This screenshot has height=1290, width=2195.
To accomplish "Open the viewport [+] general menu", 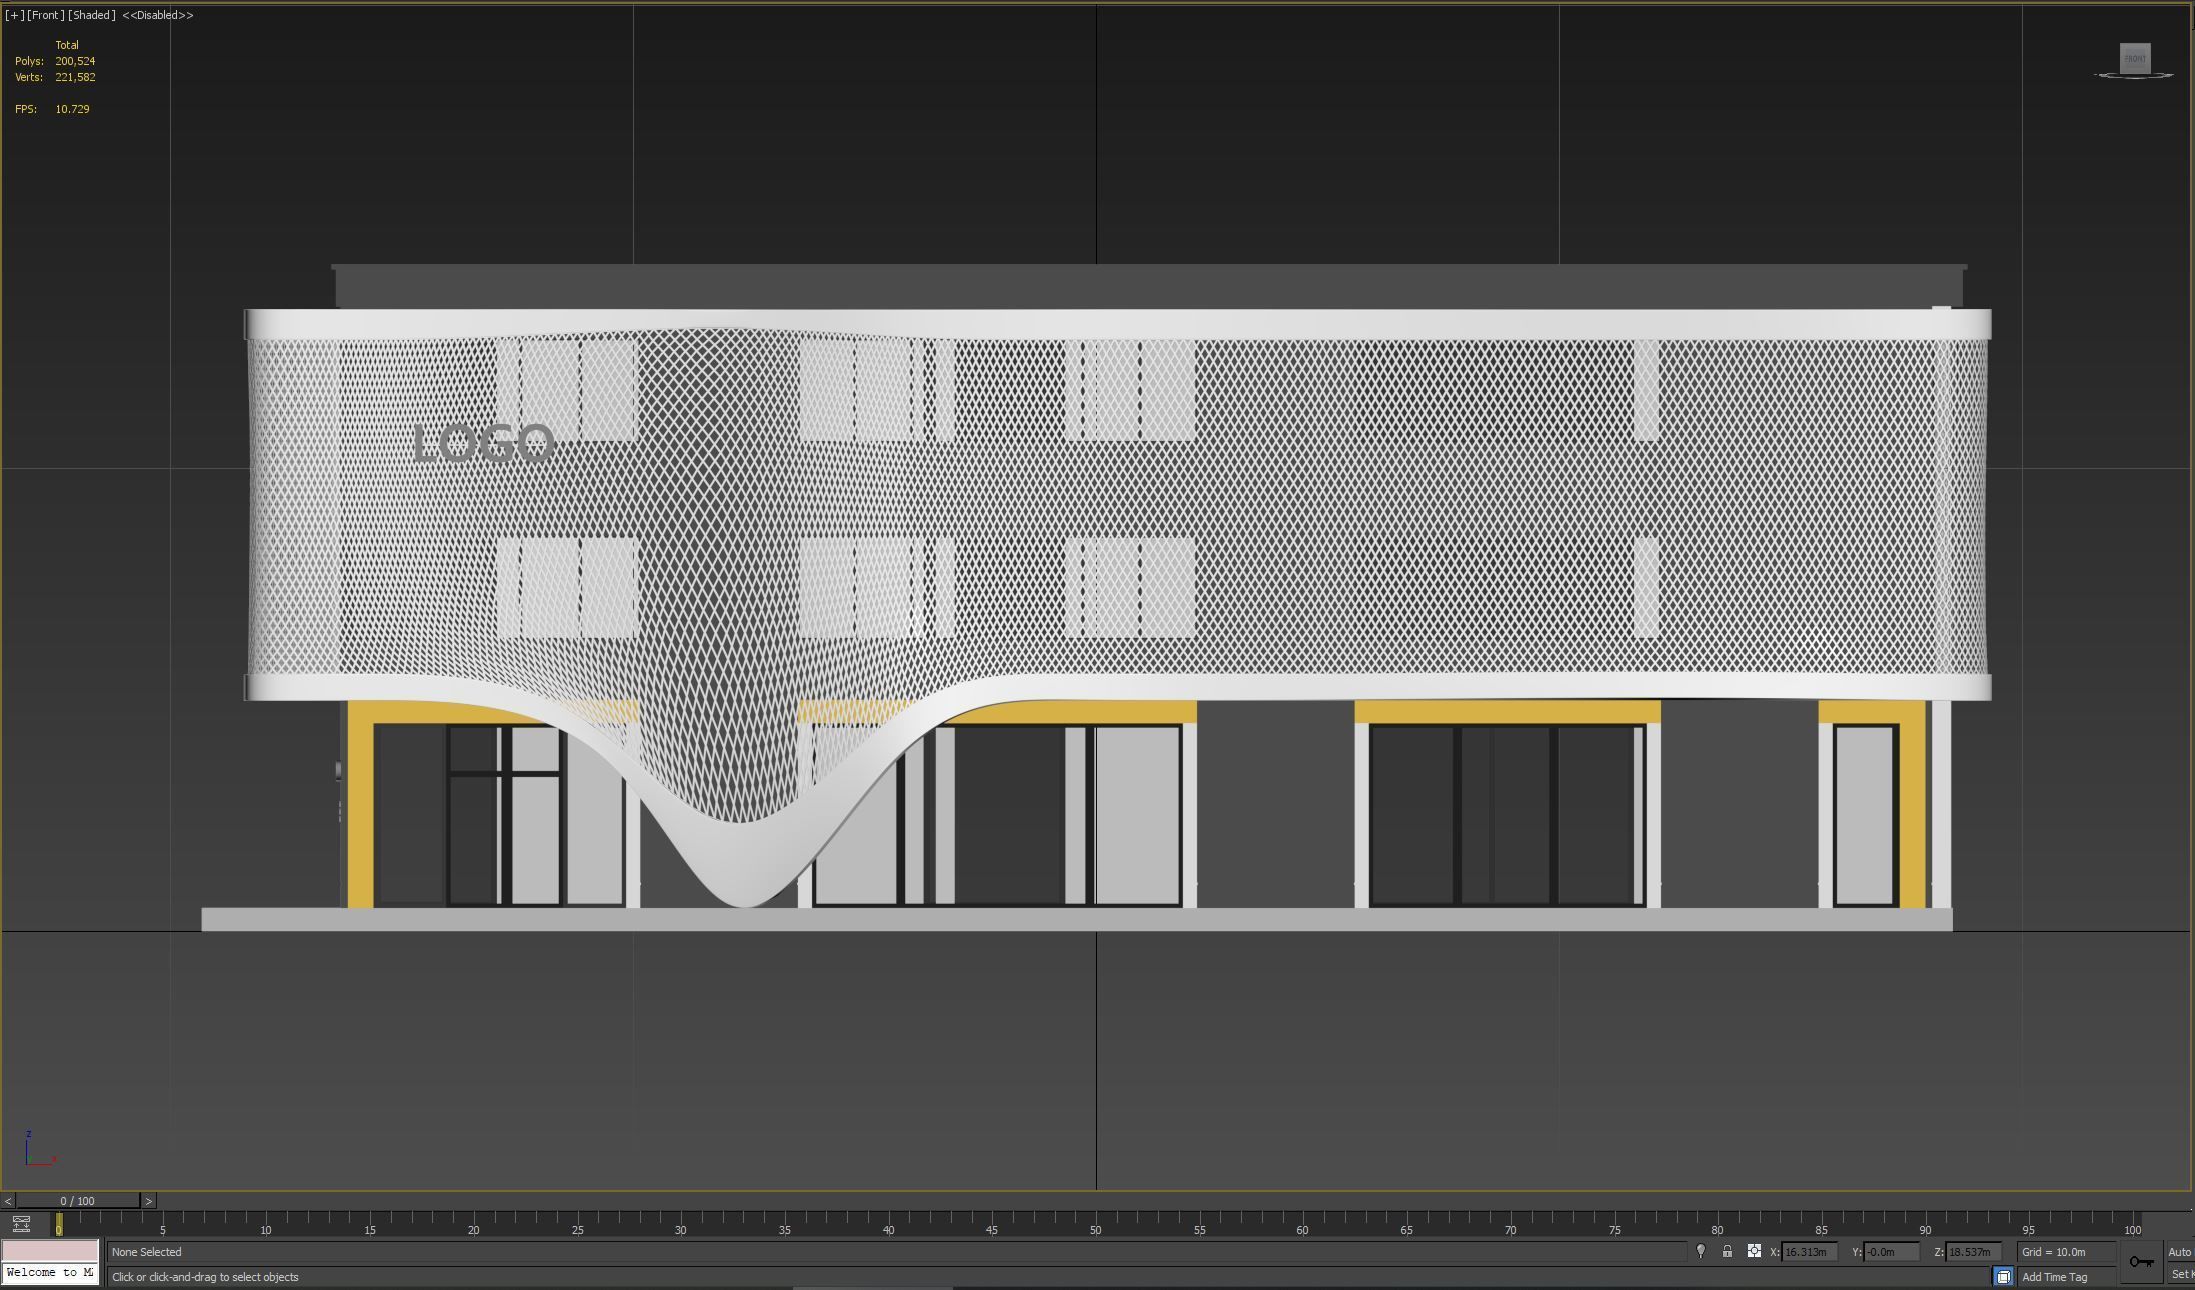I will coord(15,15).
